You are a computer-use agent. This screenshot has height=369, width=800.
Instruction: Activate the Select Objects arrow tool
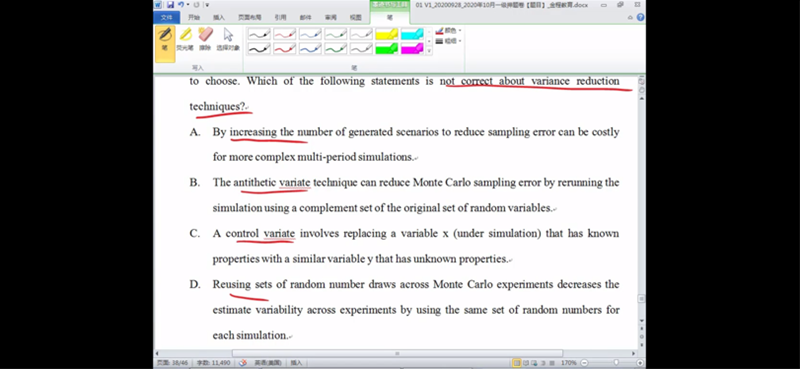point(228,40)
